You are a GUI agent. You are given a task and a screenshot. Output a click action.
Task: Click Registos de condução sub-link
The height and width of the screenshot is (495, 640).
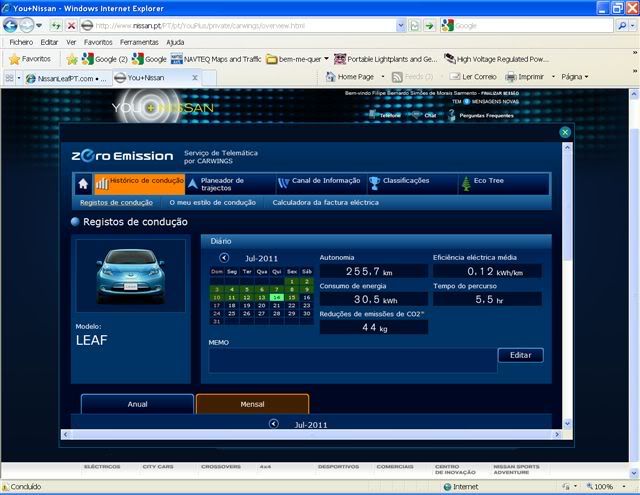(x=116, y=202)
